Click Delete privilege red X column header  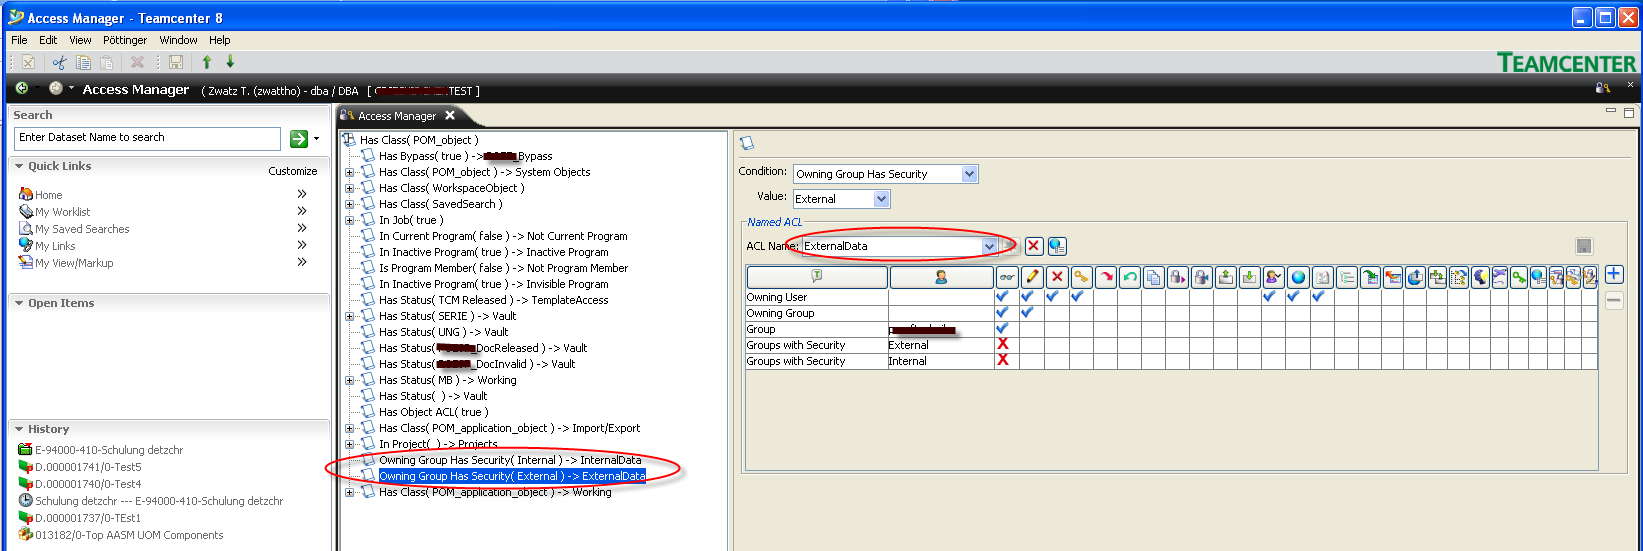pos(1057,277)
